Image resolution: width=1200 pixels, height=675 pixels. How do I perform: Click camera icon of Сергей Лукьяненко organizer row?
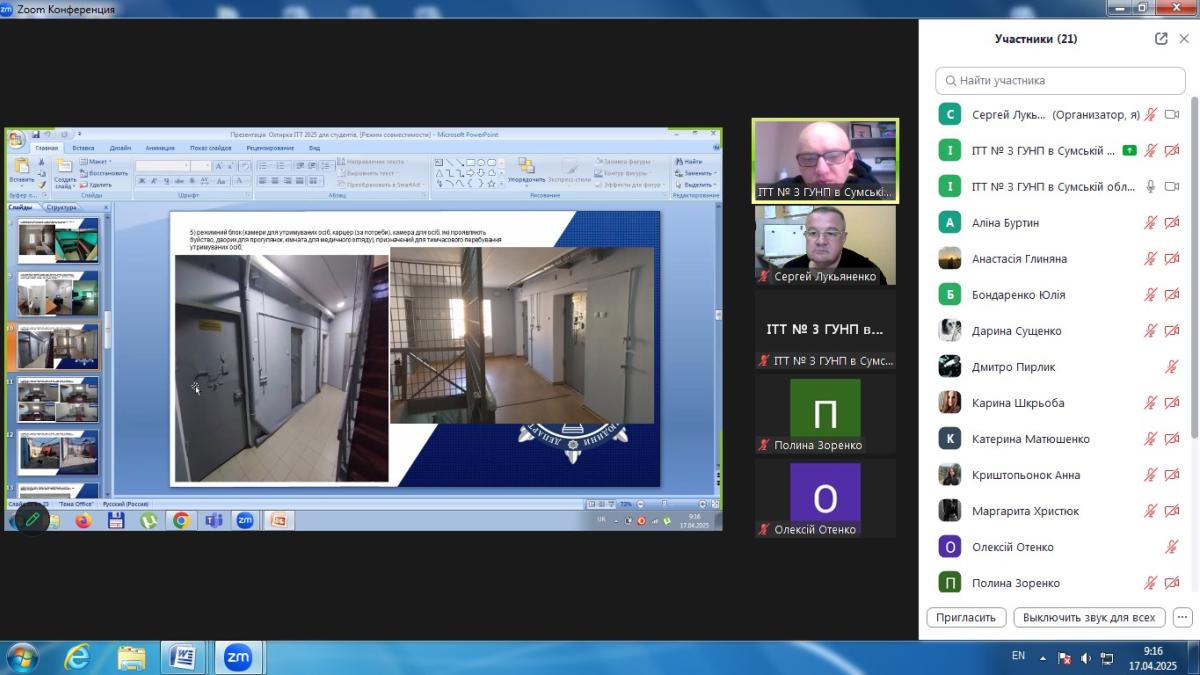tap(1172, 115)
